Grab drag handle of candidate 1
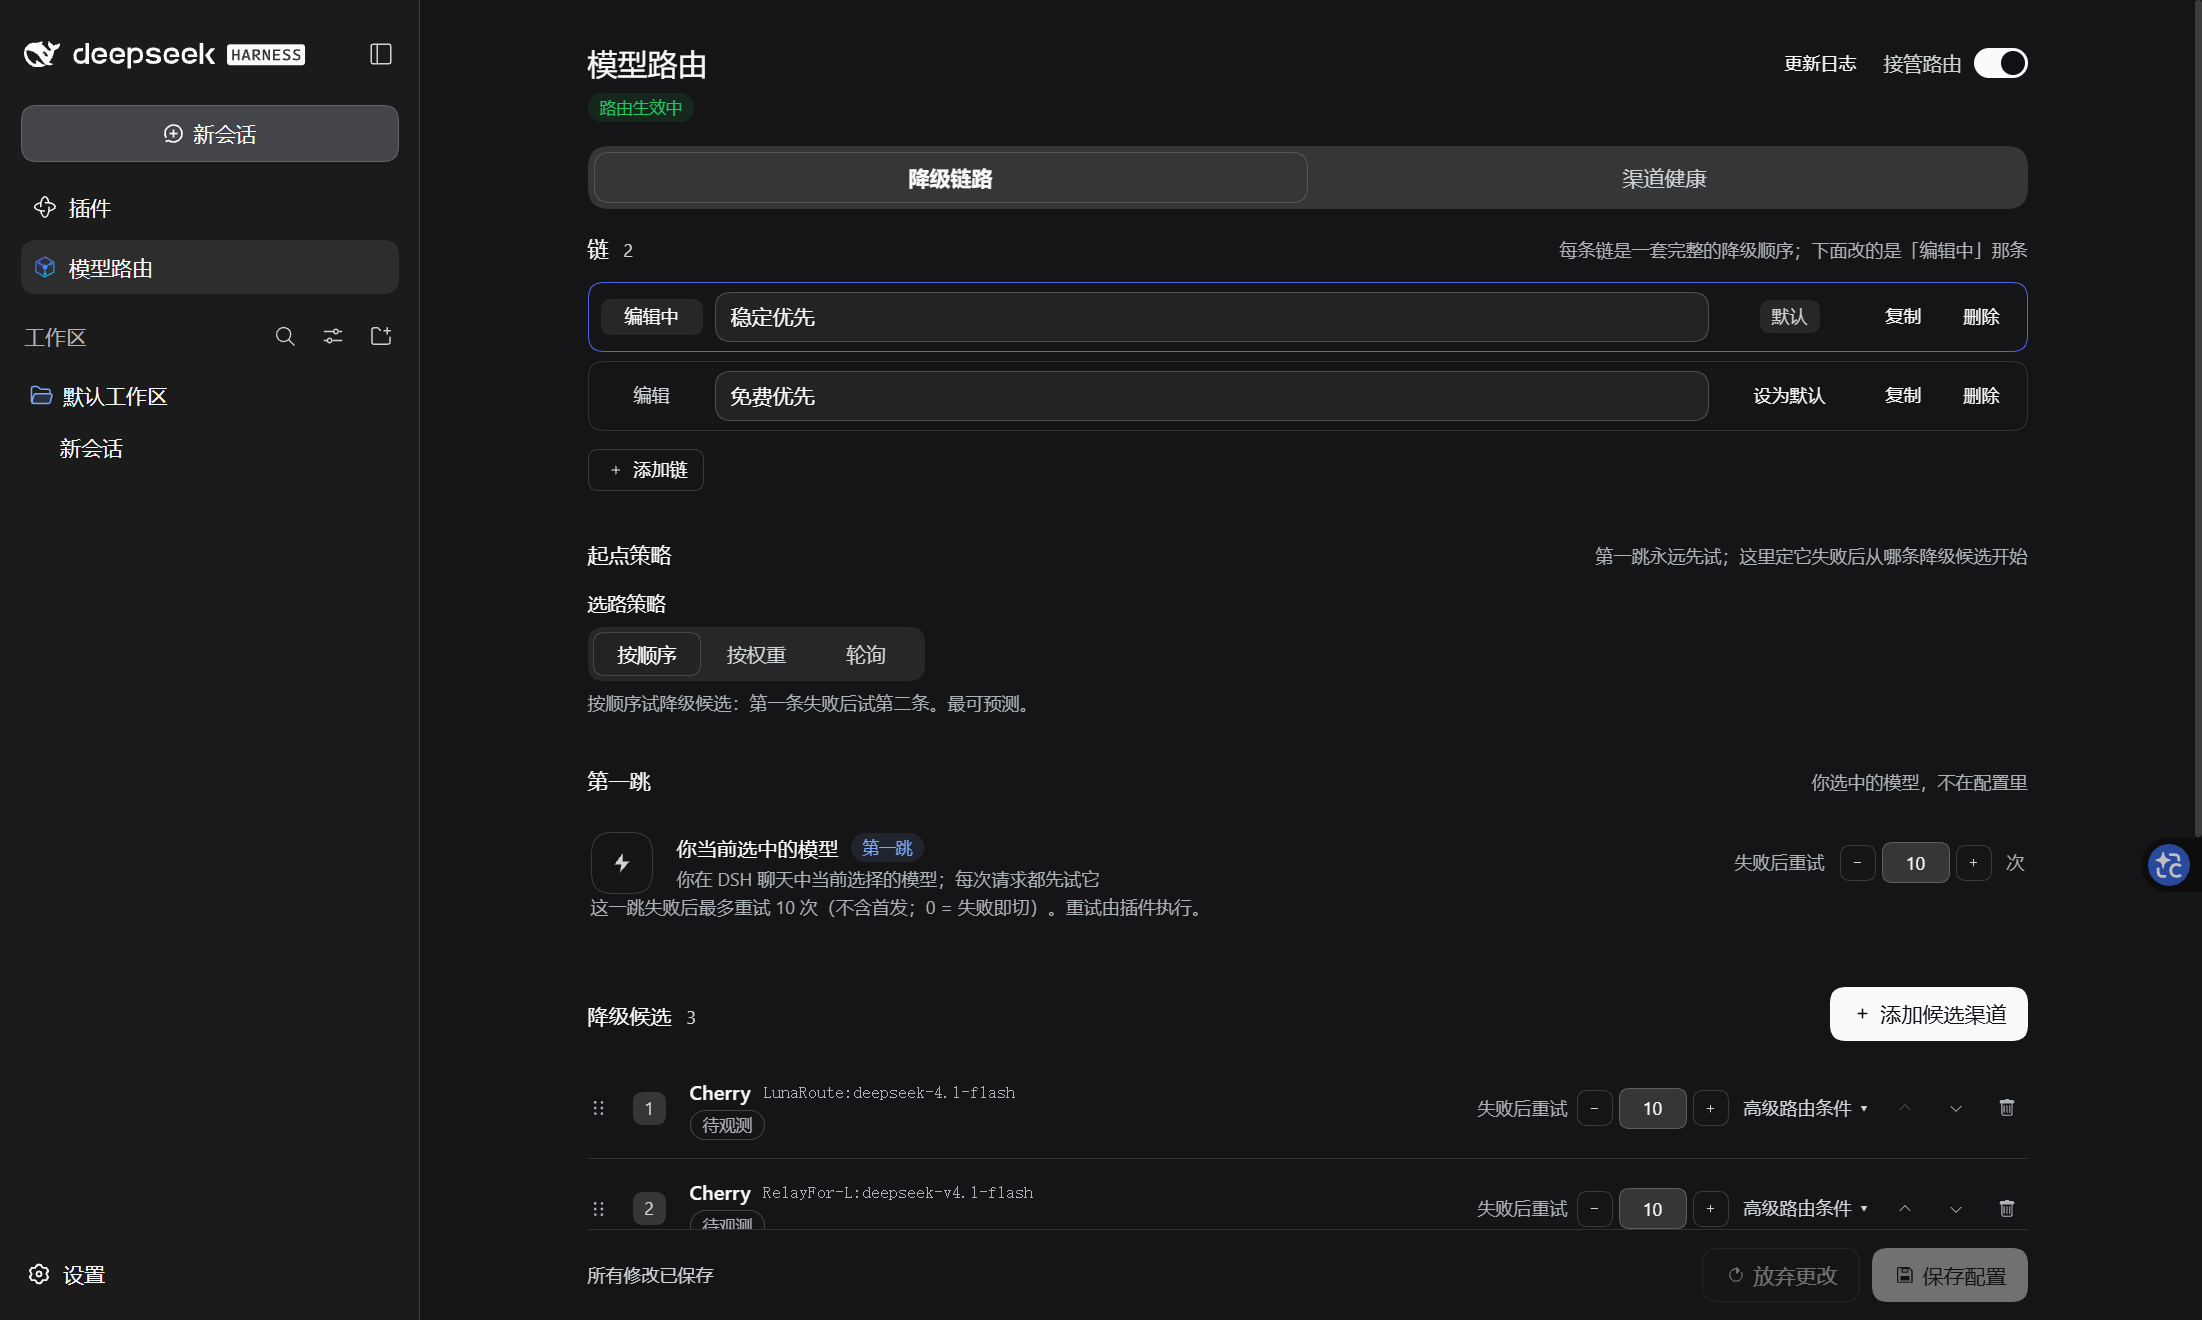 click(x=598, y=1108)
